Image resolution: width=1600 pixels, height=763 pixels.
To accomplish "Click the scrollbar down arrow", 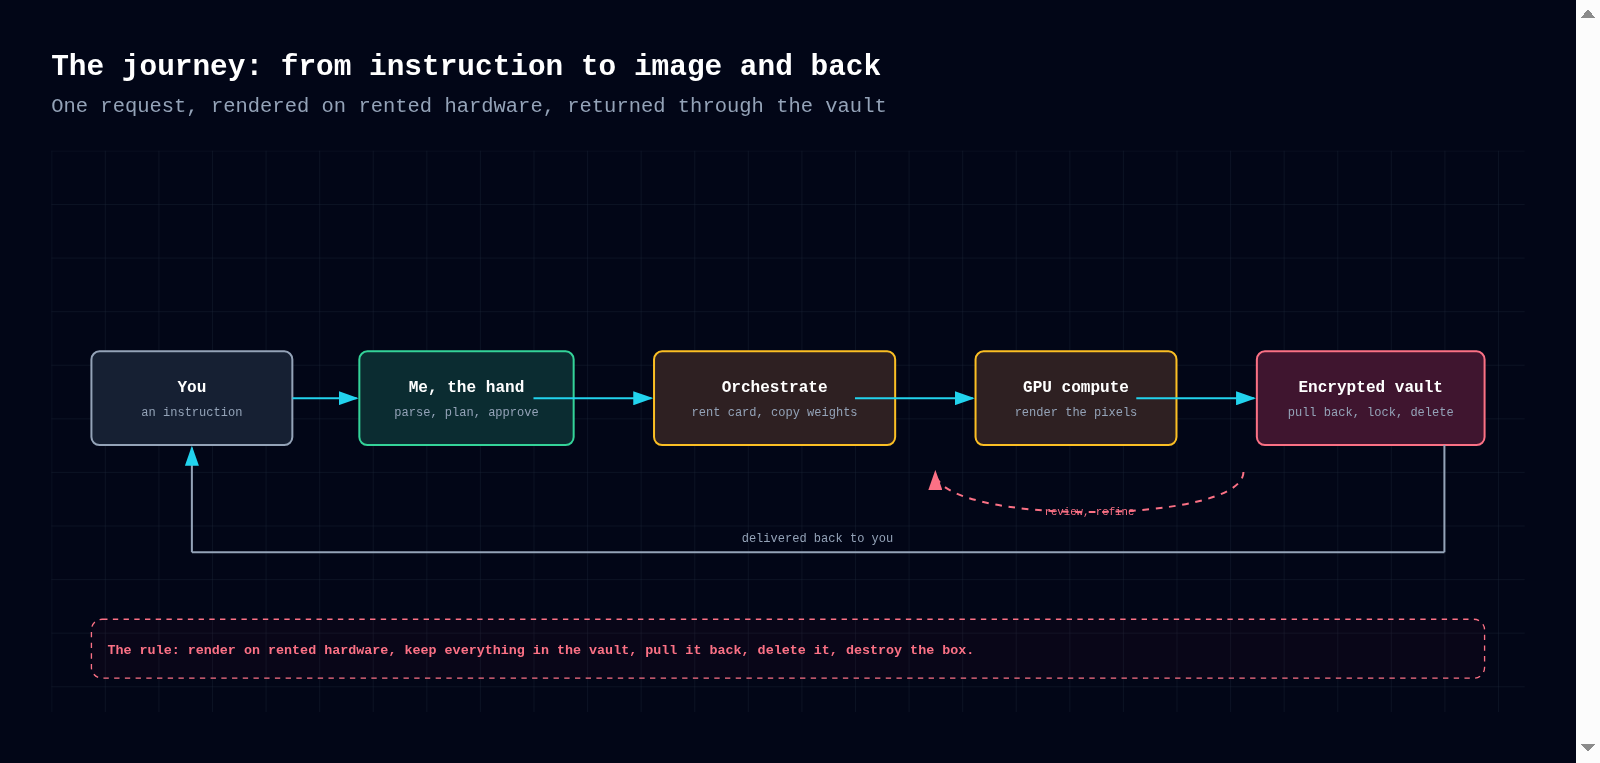I will pyautogui.click(x=1588, y=748).
